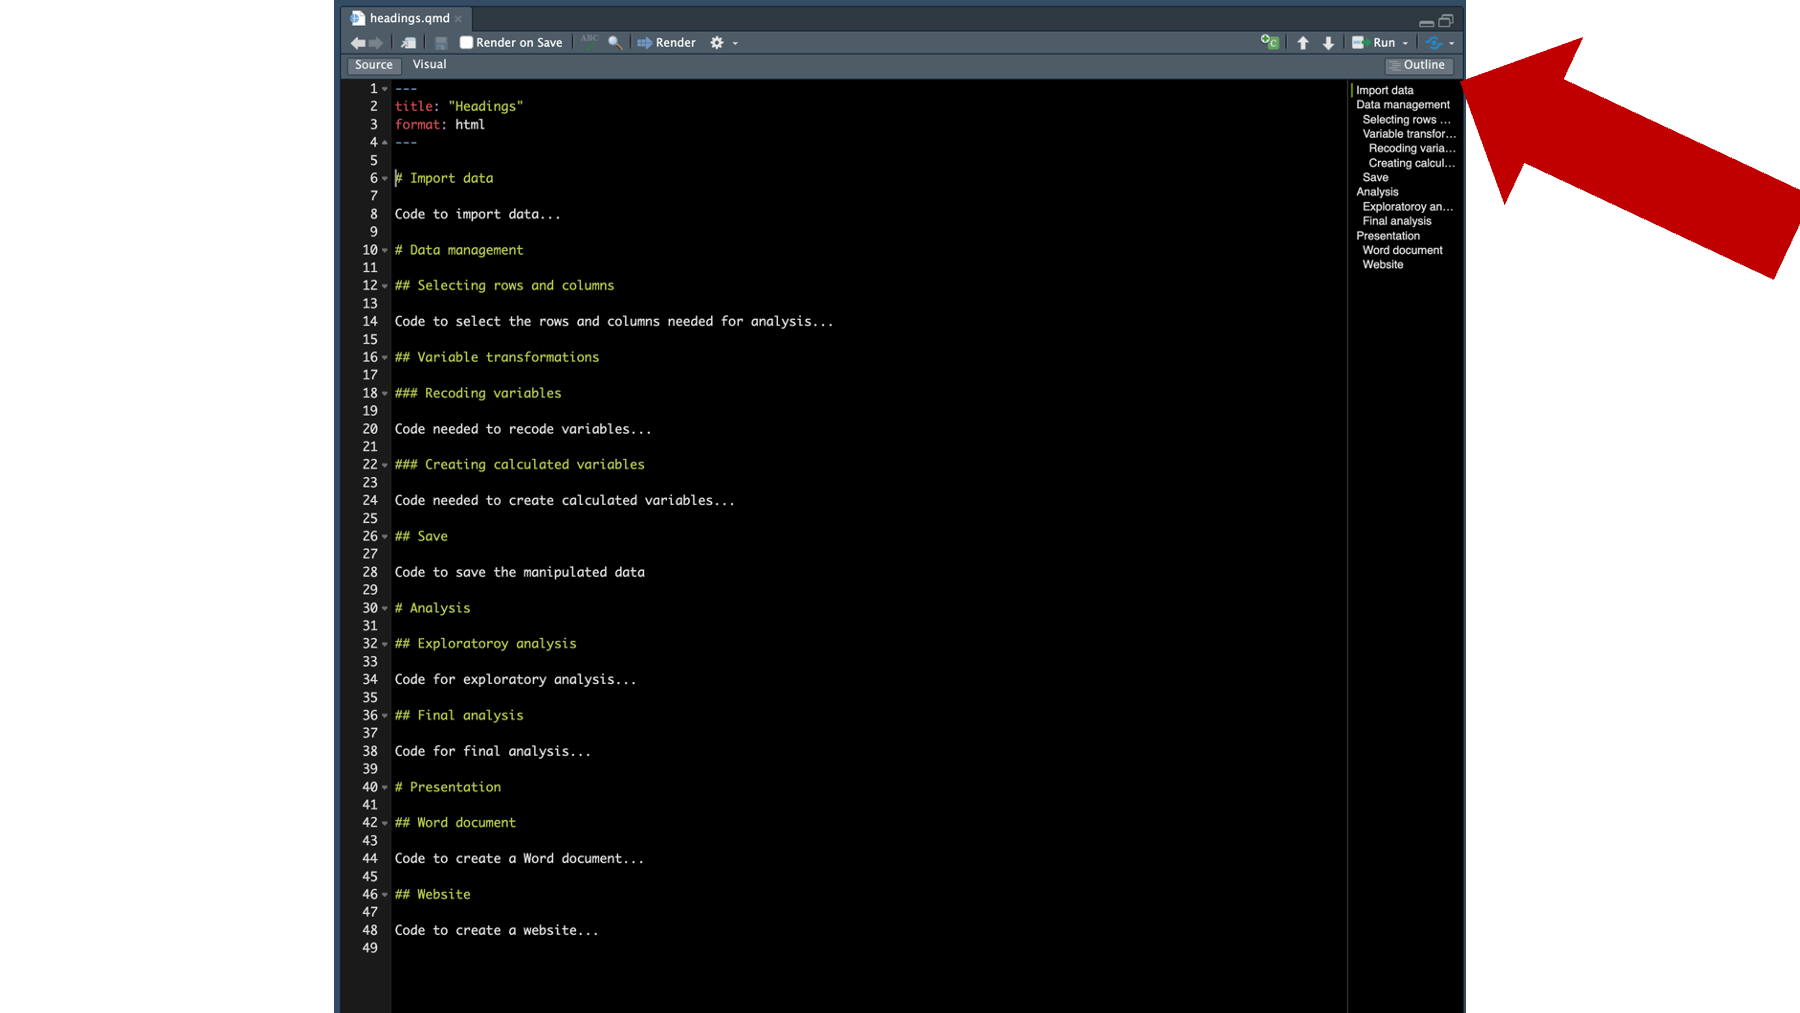Click 'Code to create a website...' line
The height and width of the screenshot is (1013, 1800).
[x=497, y=930]
